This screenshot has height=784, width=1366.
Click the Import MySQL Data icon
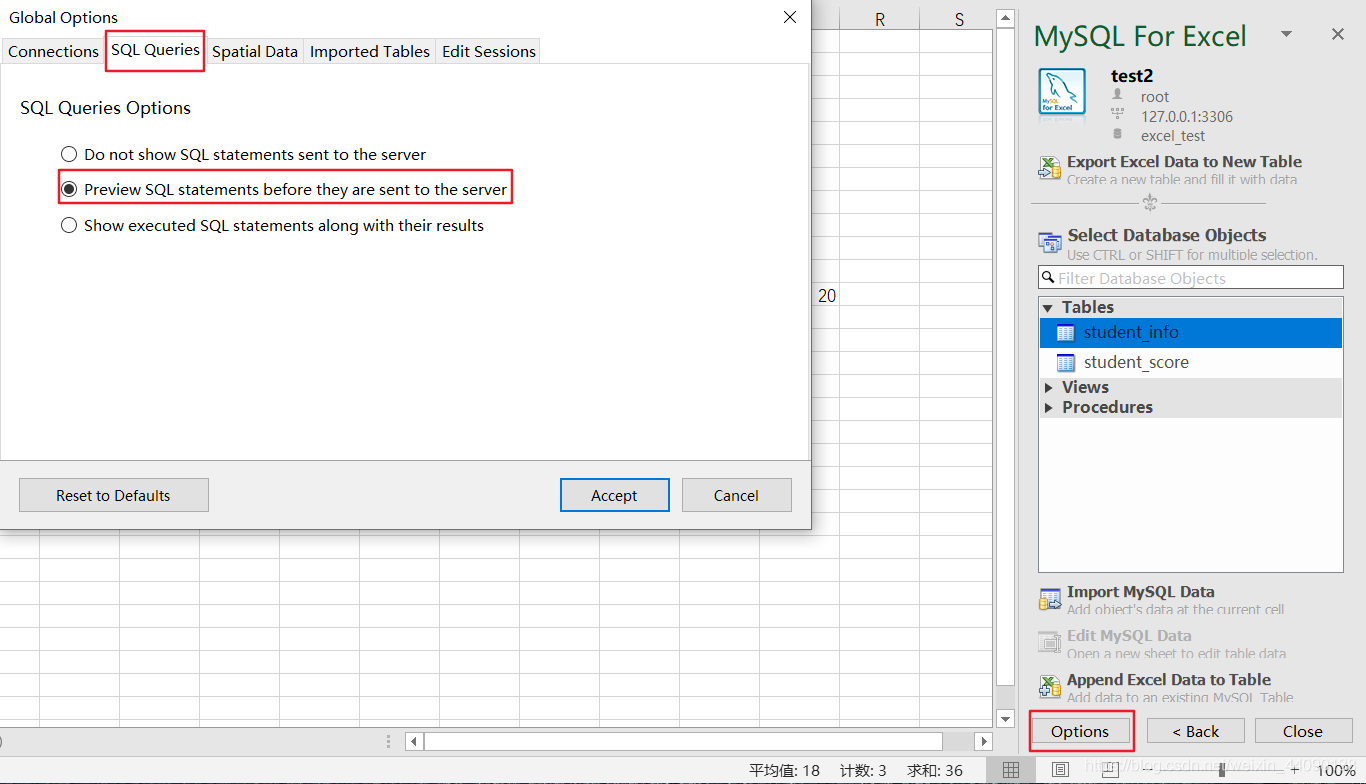coord(1050,599)
